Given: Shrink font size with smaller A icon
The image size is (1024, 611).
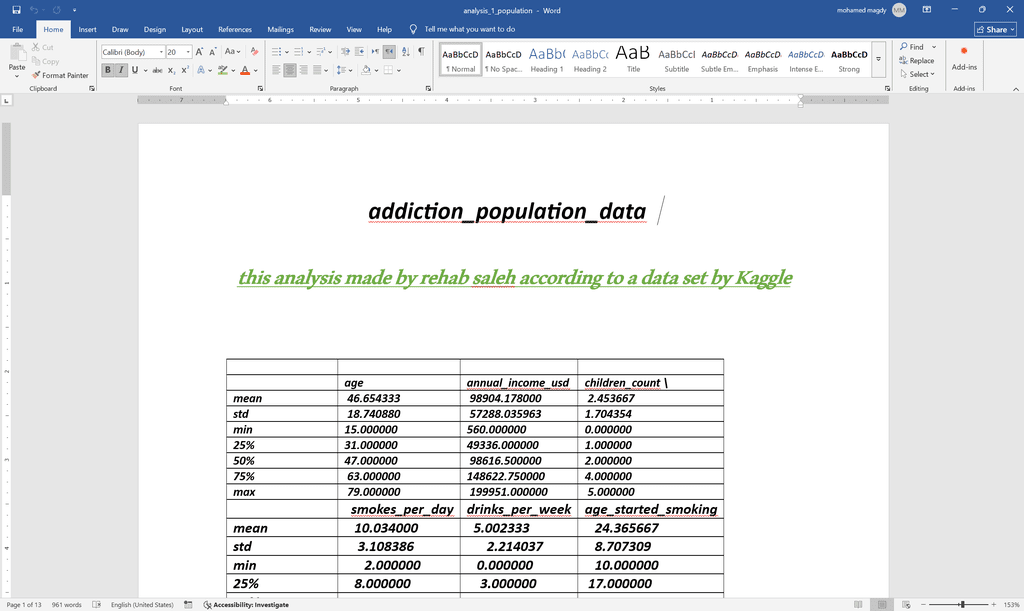Looking at the screenshot, I should coord(212,52).
